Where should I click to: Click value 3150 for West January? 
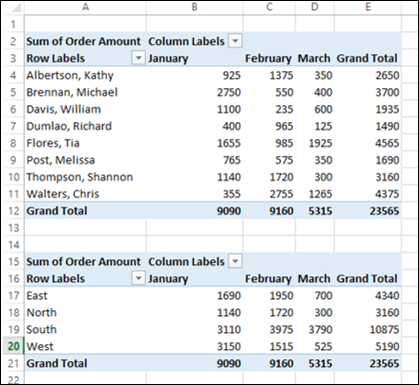(x=229, y=347)
